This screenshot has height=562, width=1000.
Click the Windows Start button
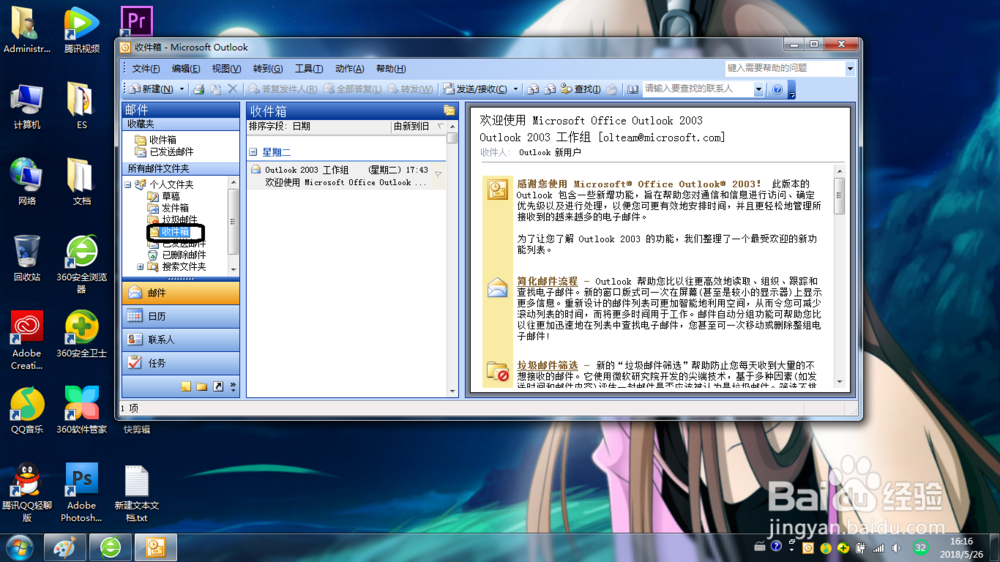click(x=19, y=547)
